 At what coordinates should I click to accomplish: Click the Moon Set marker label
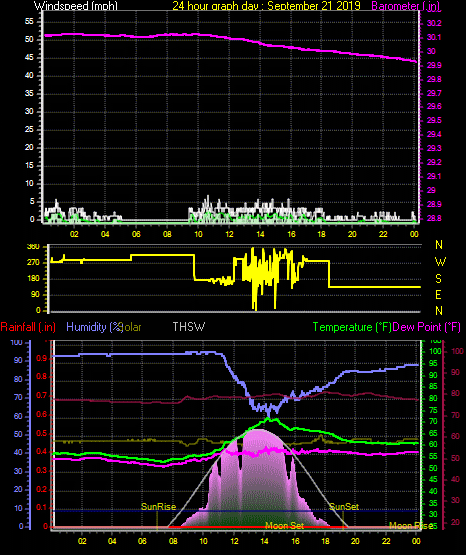pyautogui.click(x=284, y=526)
